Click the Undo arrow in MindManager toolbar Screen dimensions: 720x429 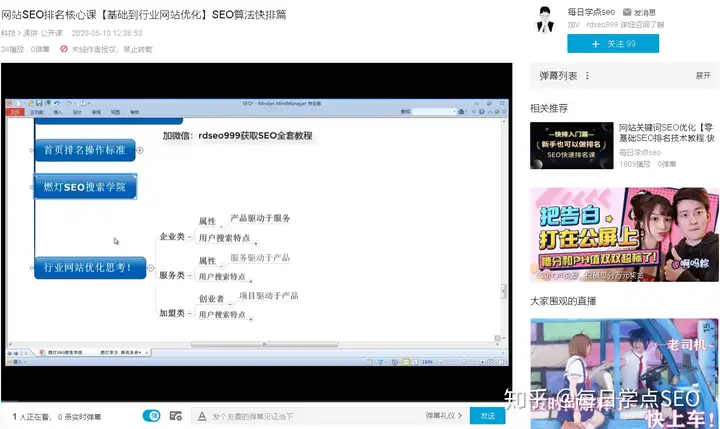56,103
